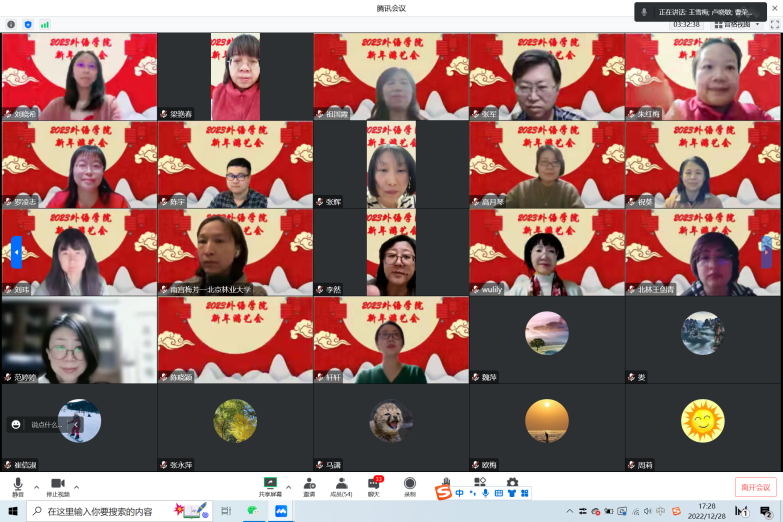Open the share screen button
This screenshot has height=522, width=783.
click(x=270, y=487)
